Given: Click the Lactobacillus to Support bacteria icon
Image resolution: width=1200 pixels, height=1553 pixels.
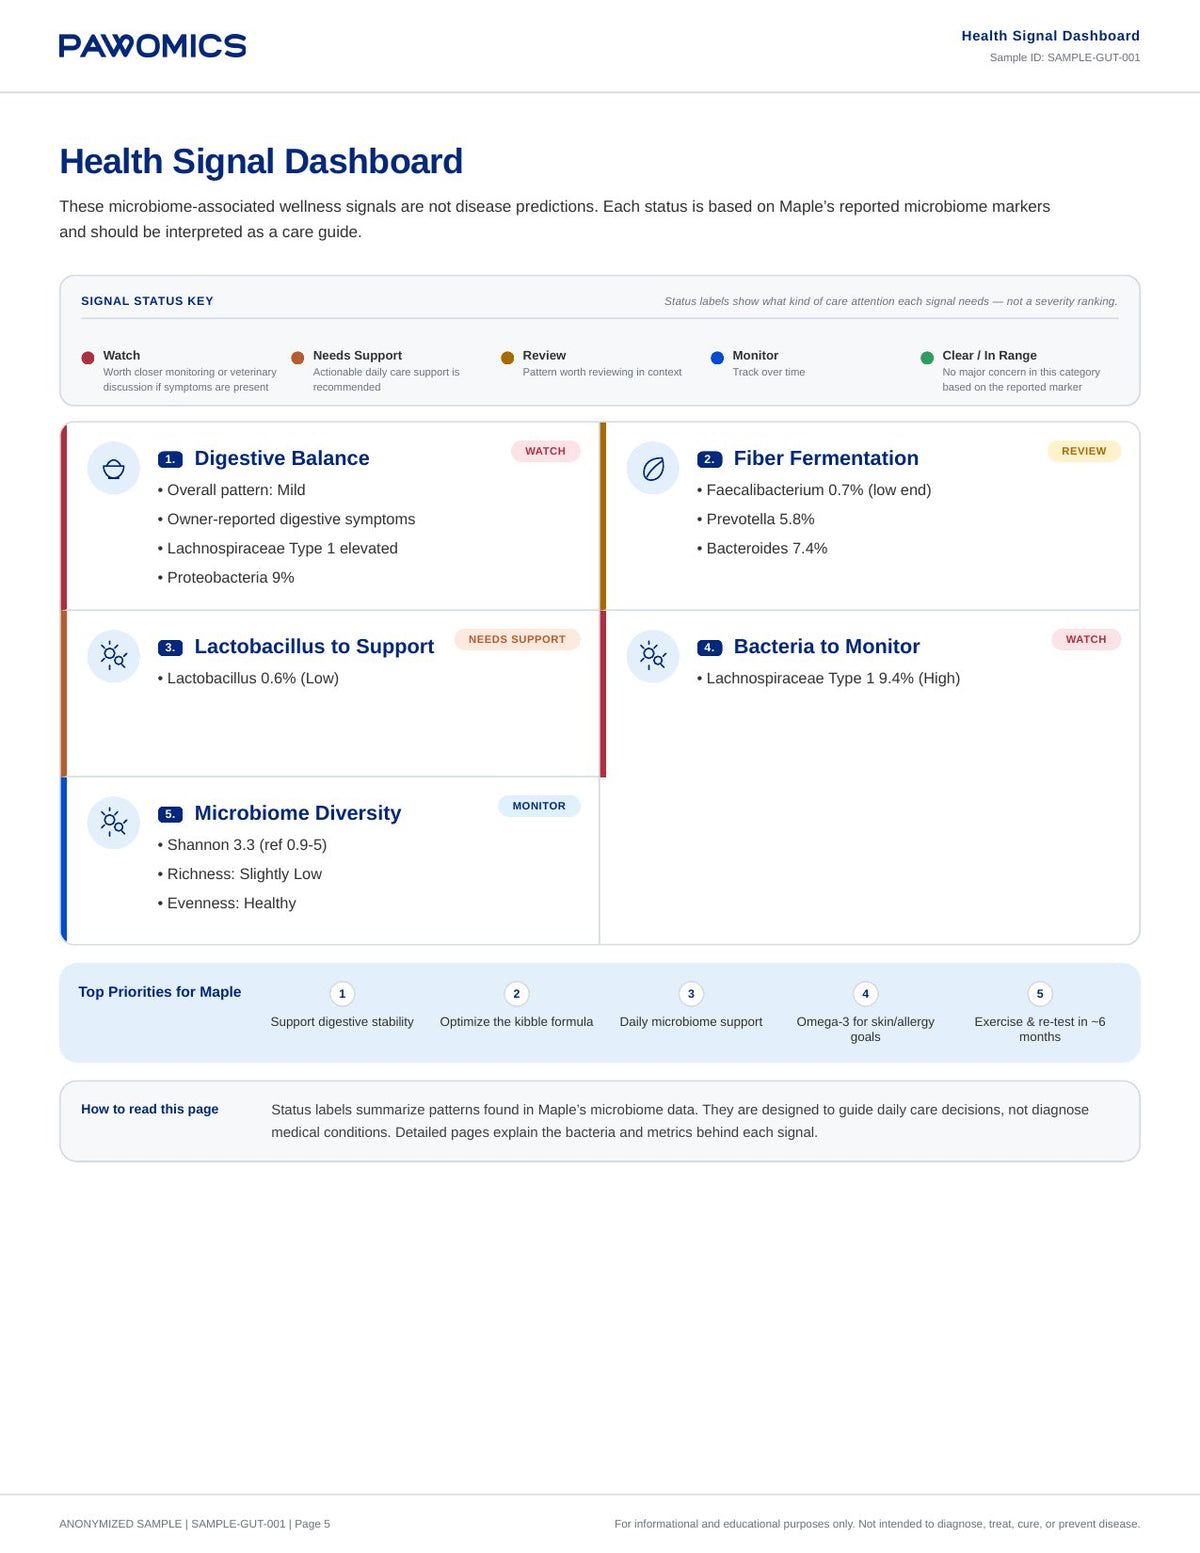Looking at the screenshot, I should (x=114, y=656).
